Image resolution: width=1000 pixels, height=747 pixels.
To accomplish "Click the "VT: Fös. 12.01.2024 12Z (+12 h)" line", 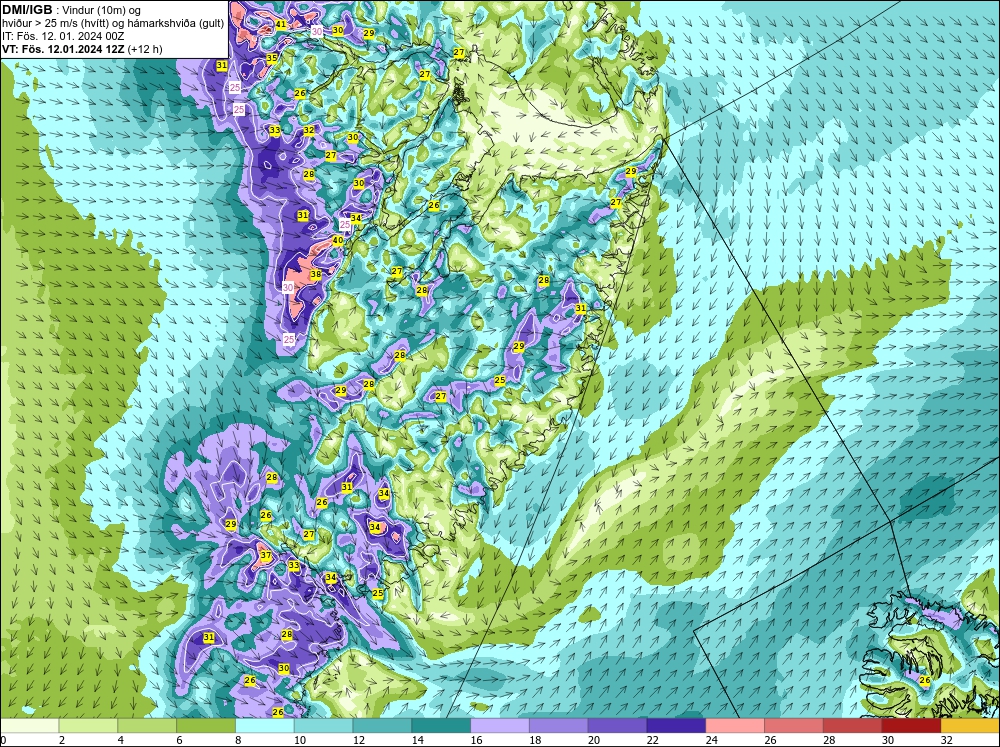I will [82, 49].
